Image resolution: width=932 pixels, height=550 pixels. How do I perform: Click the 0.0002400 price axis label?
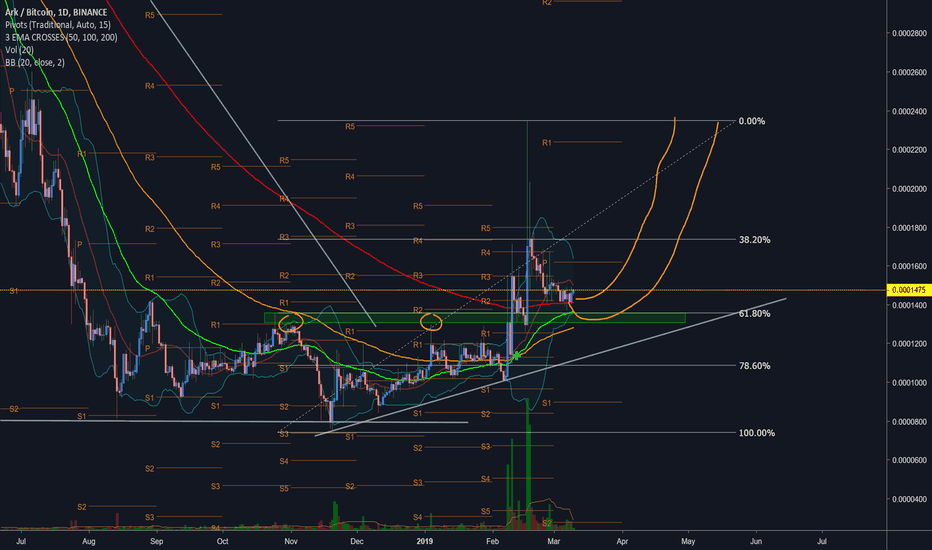tap(909, 111)
